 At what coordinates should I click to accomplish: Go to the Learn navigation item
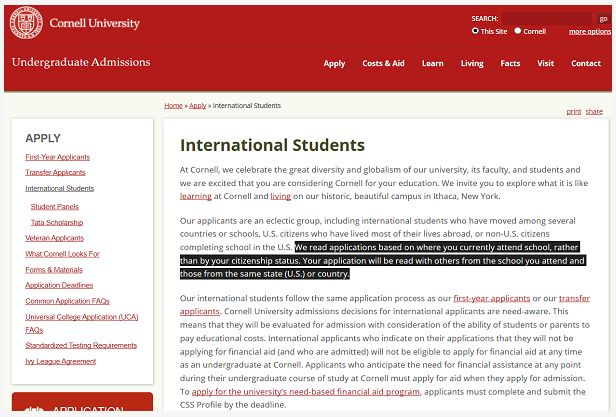tap(432, 63)
